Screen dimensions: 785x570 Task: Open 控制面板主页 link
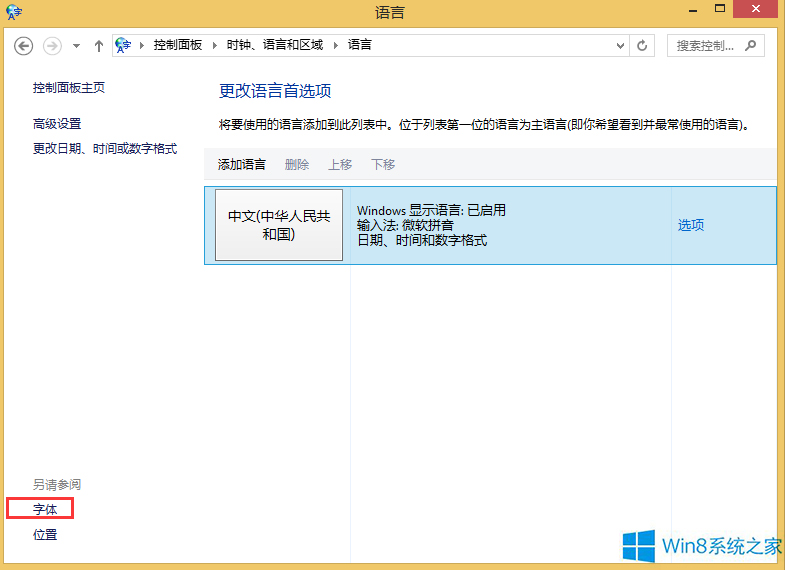(x=69, y=88)
